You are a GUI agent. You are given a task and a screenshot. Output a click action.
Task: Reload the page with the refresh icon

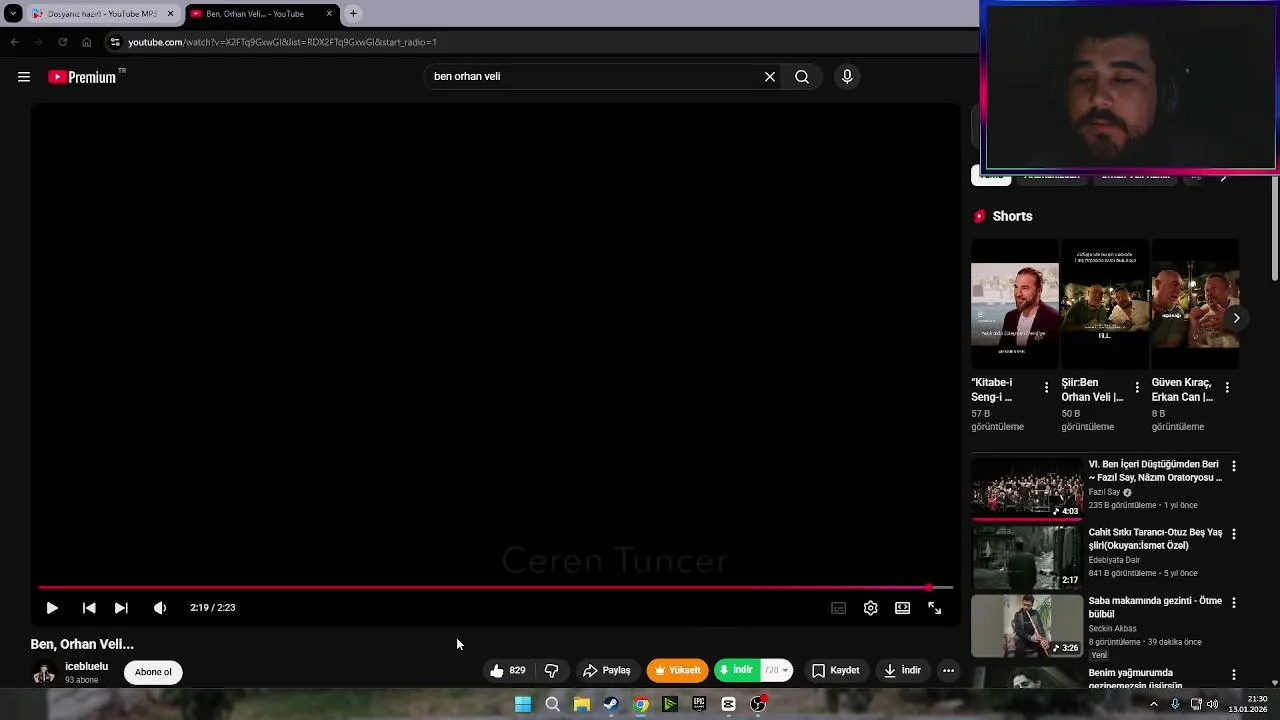pos(62,42)
